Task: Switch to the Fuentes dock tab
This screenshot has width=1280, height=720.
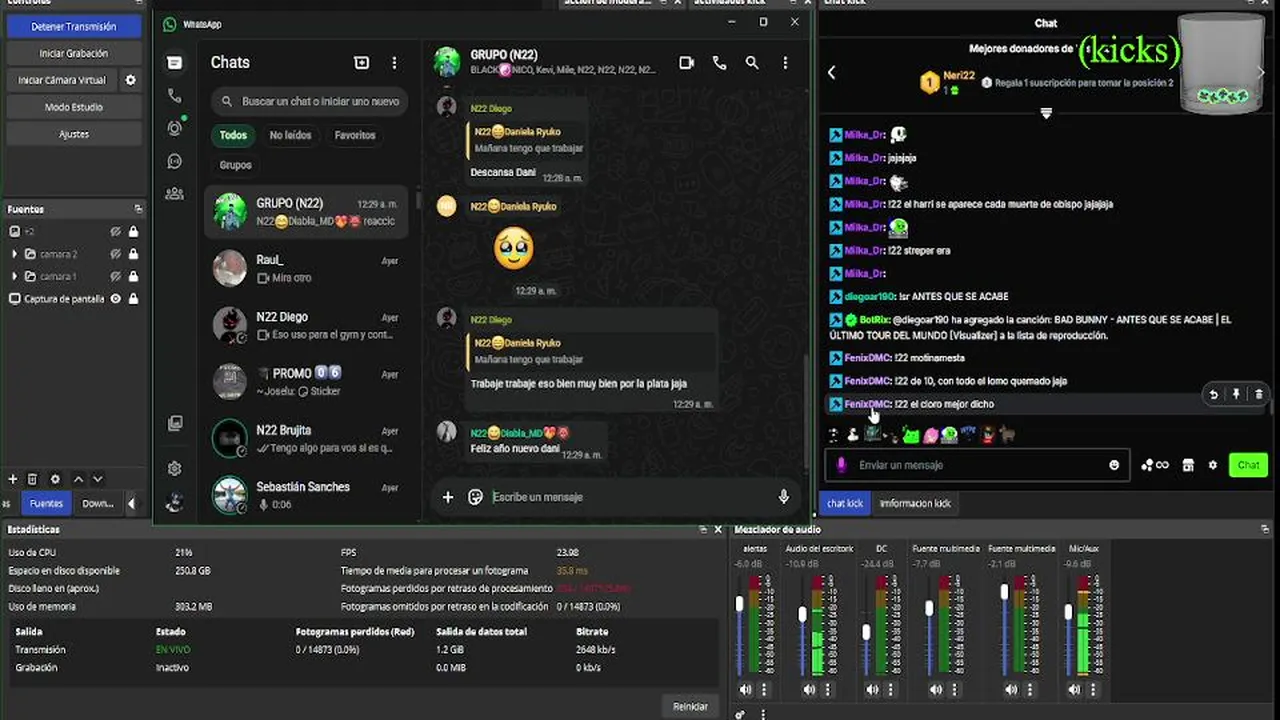Action: [46, 503]
